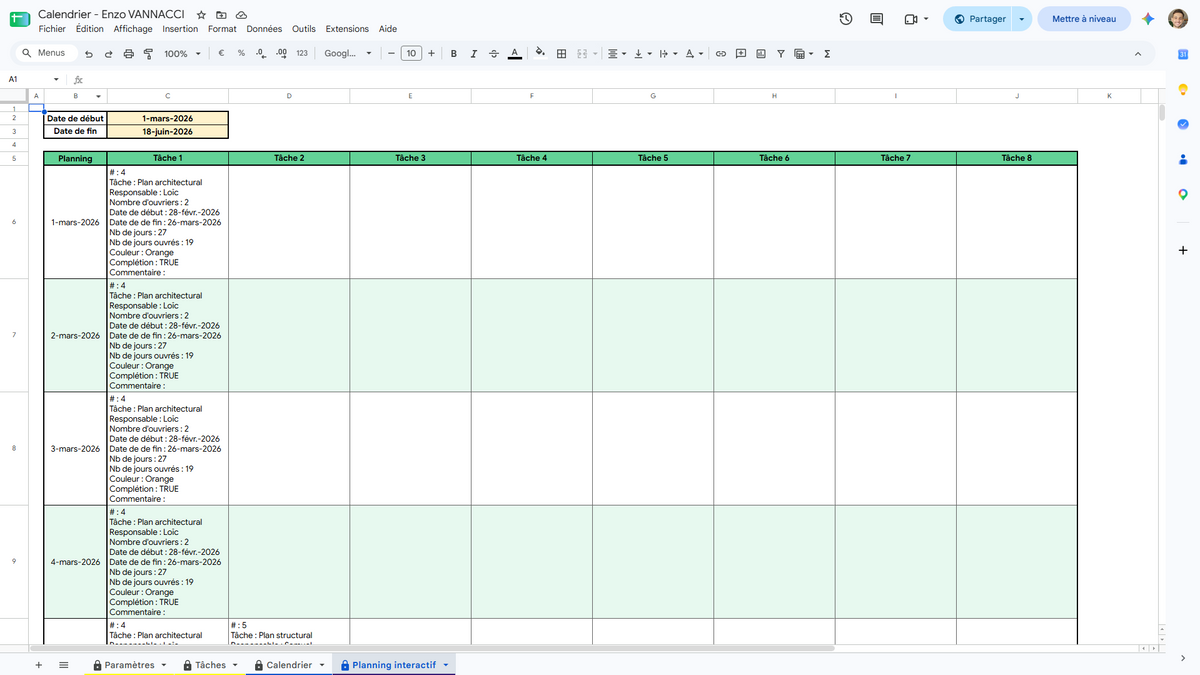Open the Insertion menu
This screenshot has width=1200, height=675.
[180, 29]
